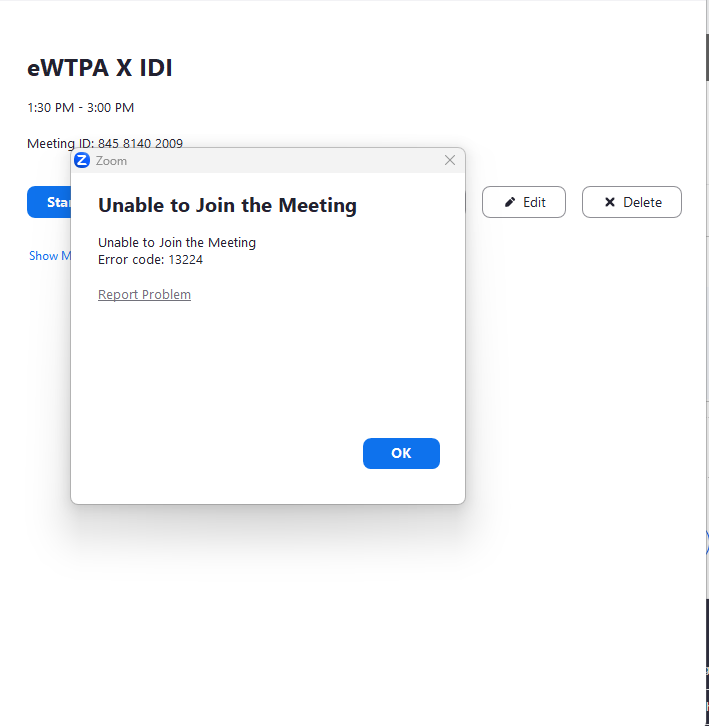The width and height of the screenshot is (709, 726).
Task: Click the Delete text label
Action: [x=642, y=202]
